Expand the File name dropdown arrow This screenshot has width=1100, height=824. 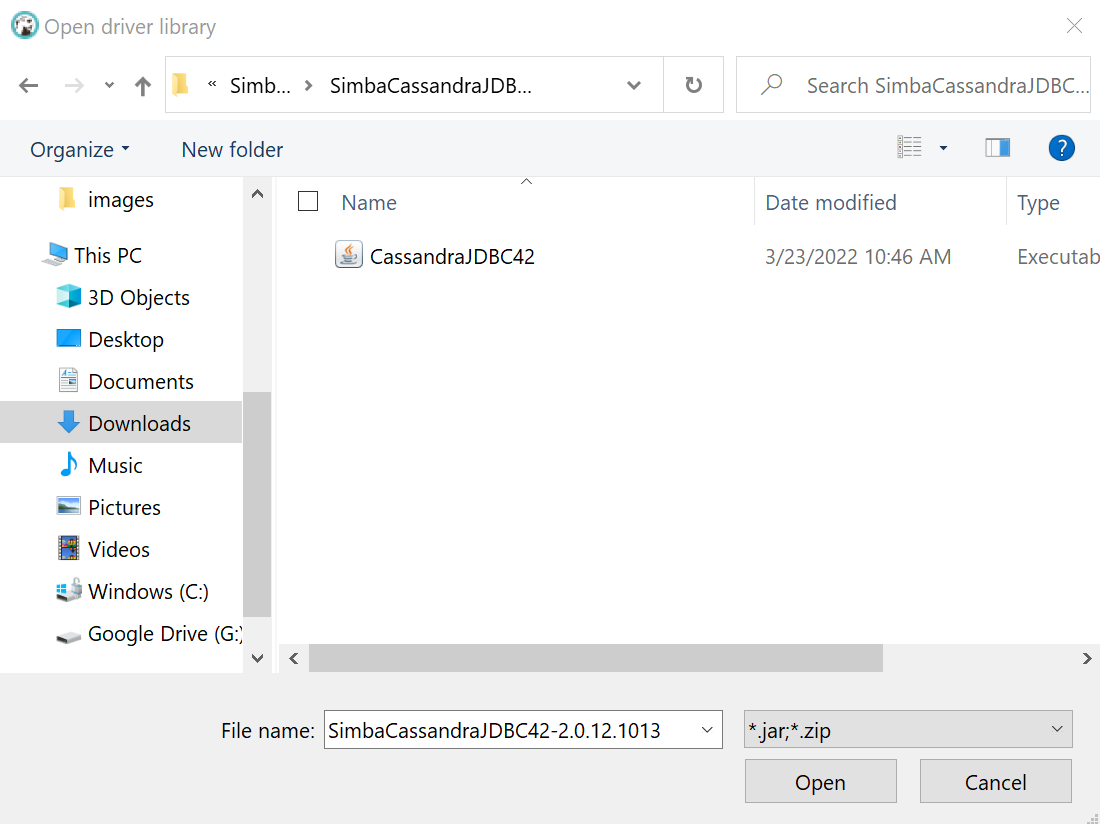(x=707, y=730)
